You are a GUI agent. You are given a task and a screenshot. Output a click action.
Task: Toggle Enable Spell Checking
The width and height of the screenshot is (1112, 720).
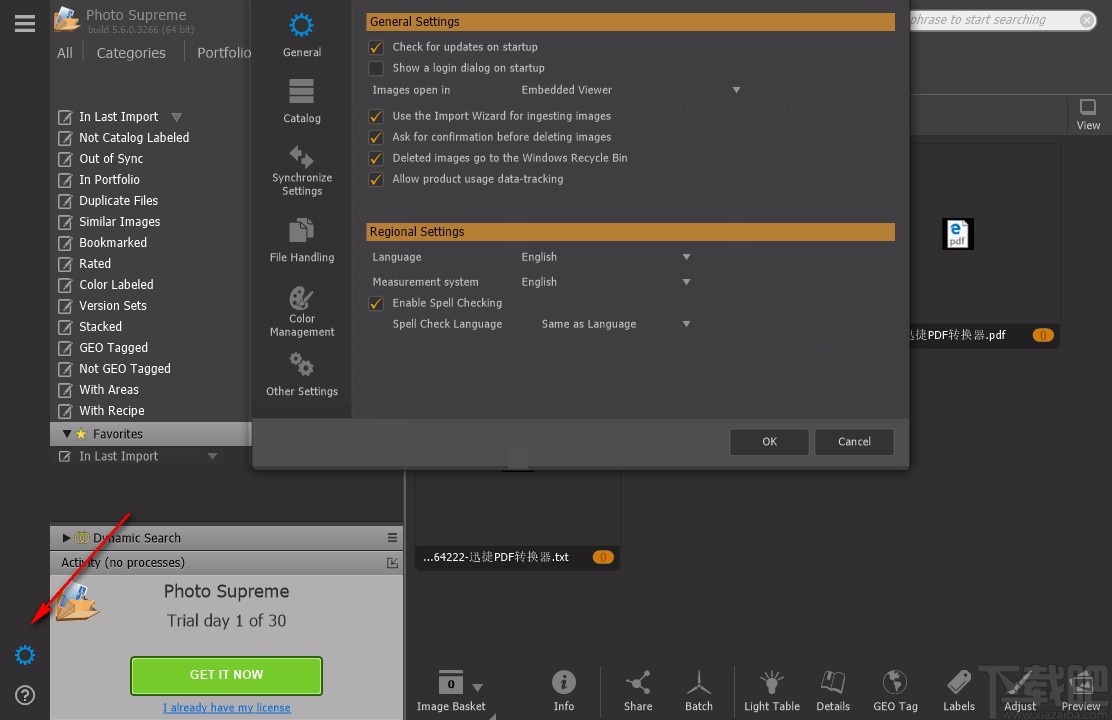376,303
